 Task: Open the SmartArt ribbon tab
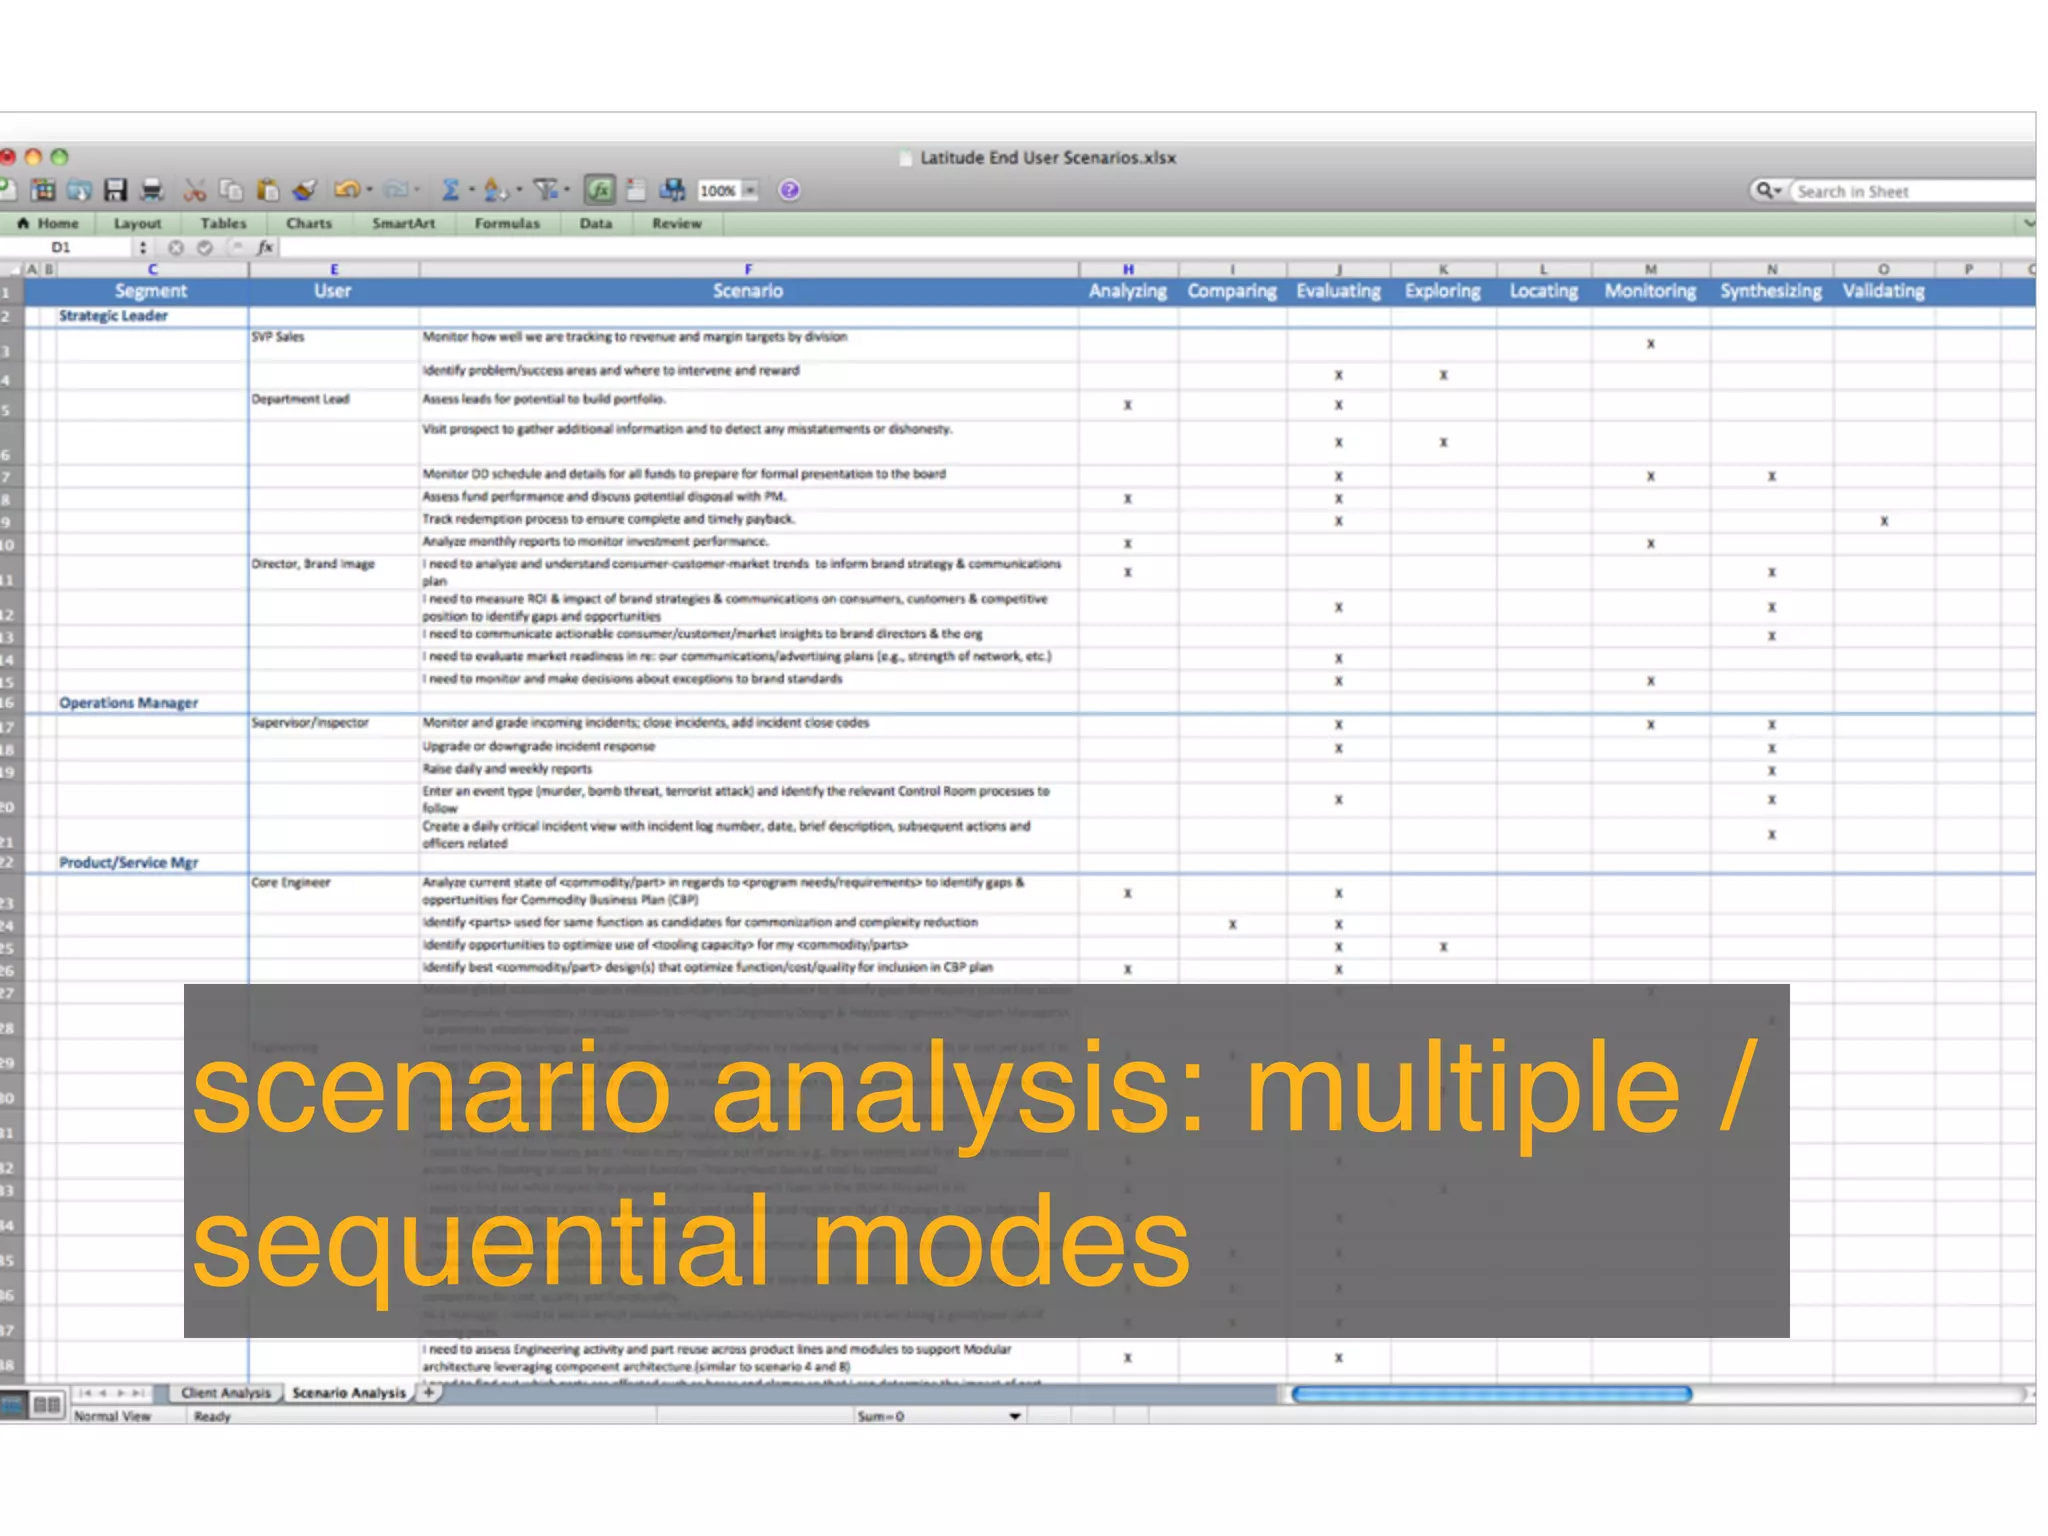[x=403, y=223]
